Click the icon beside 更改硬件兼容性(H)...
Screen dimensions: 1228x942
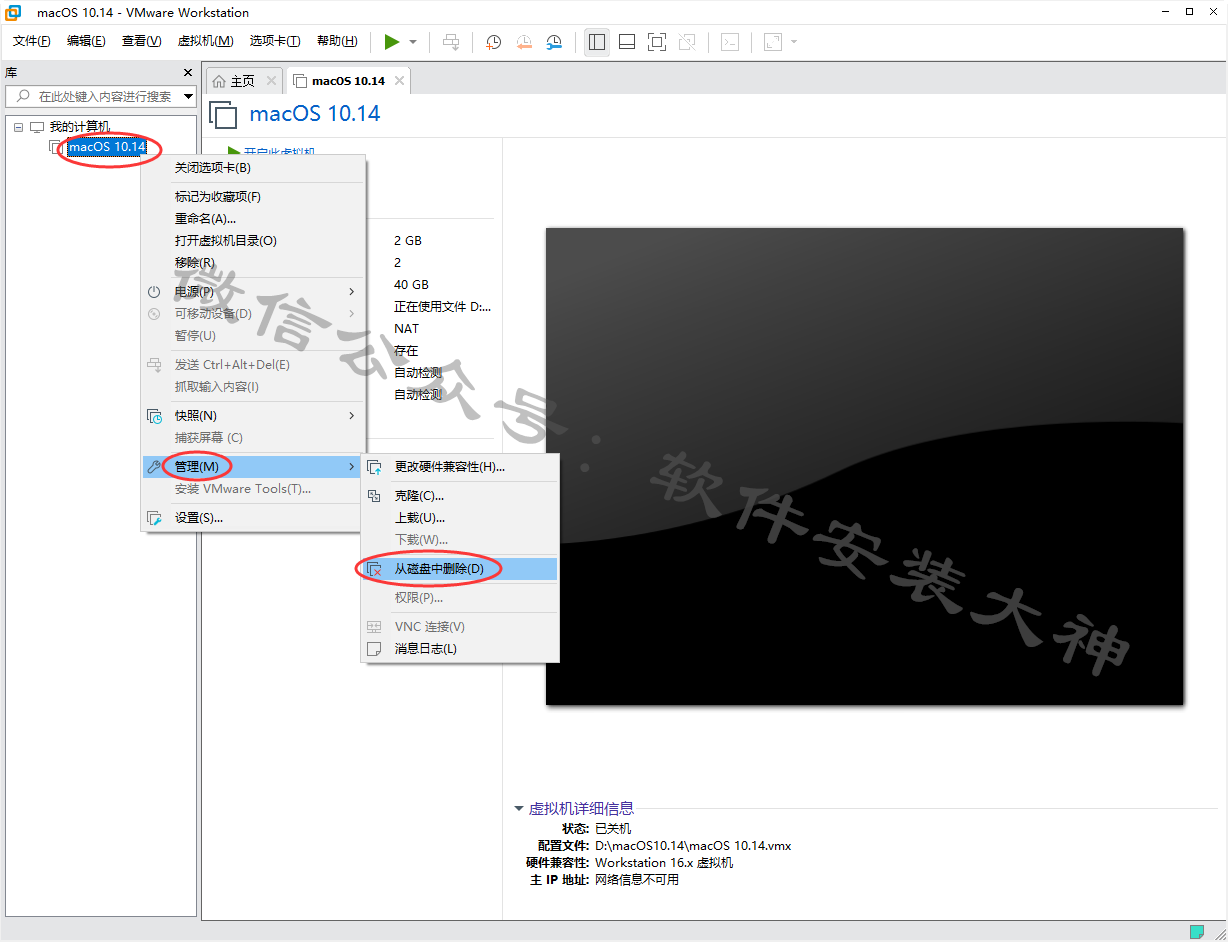374,467
